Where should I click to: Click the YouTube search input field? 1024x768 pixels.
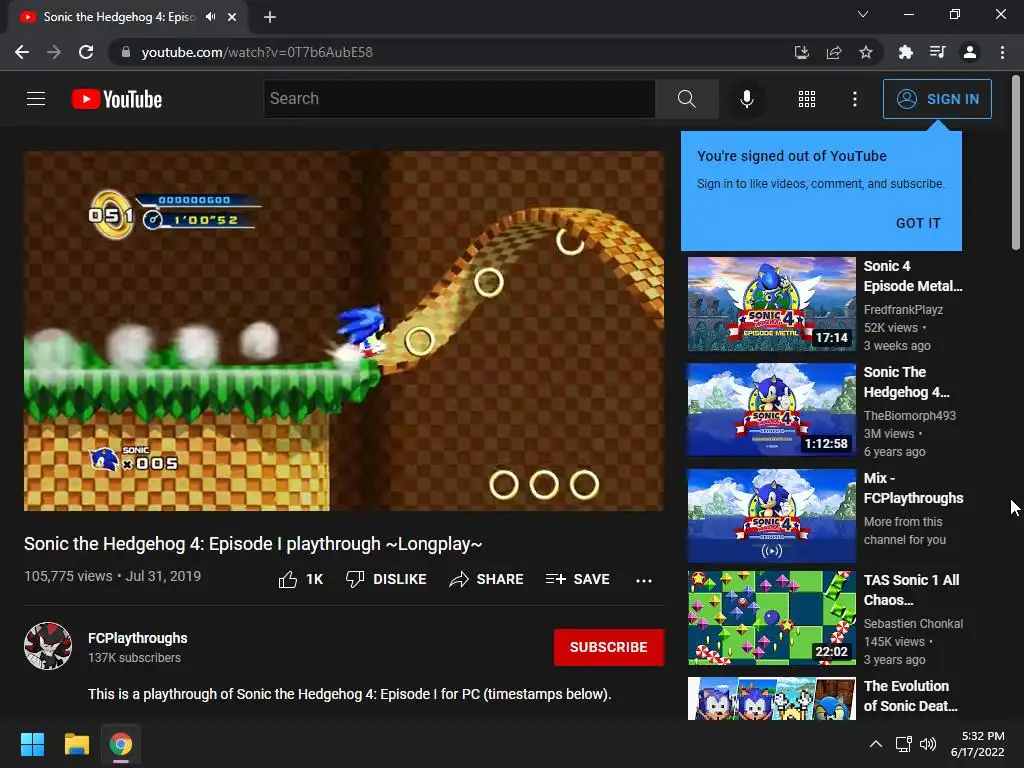coord(460,99)
